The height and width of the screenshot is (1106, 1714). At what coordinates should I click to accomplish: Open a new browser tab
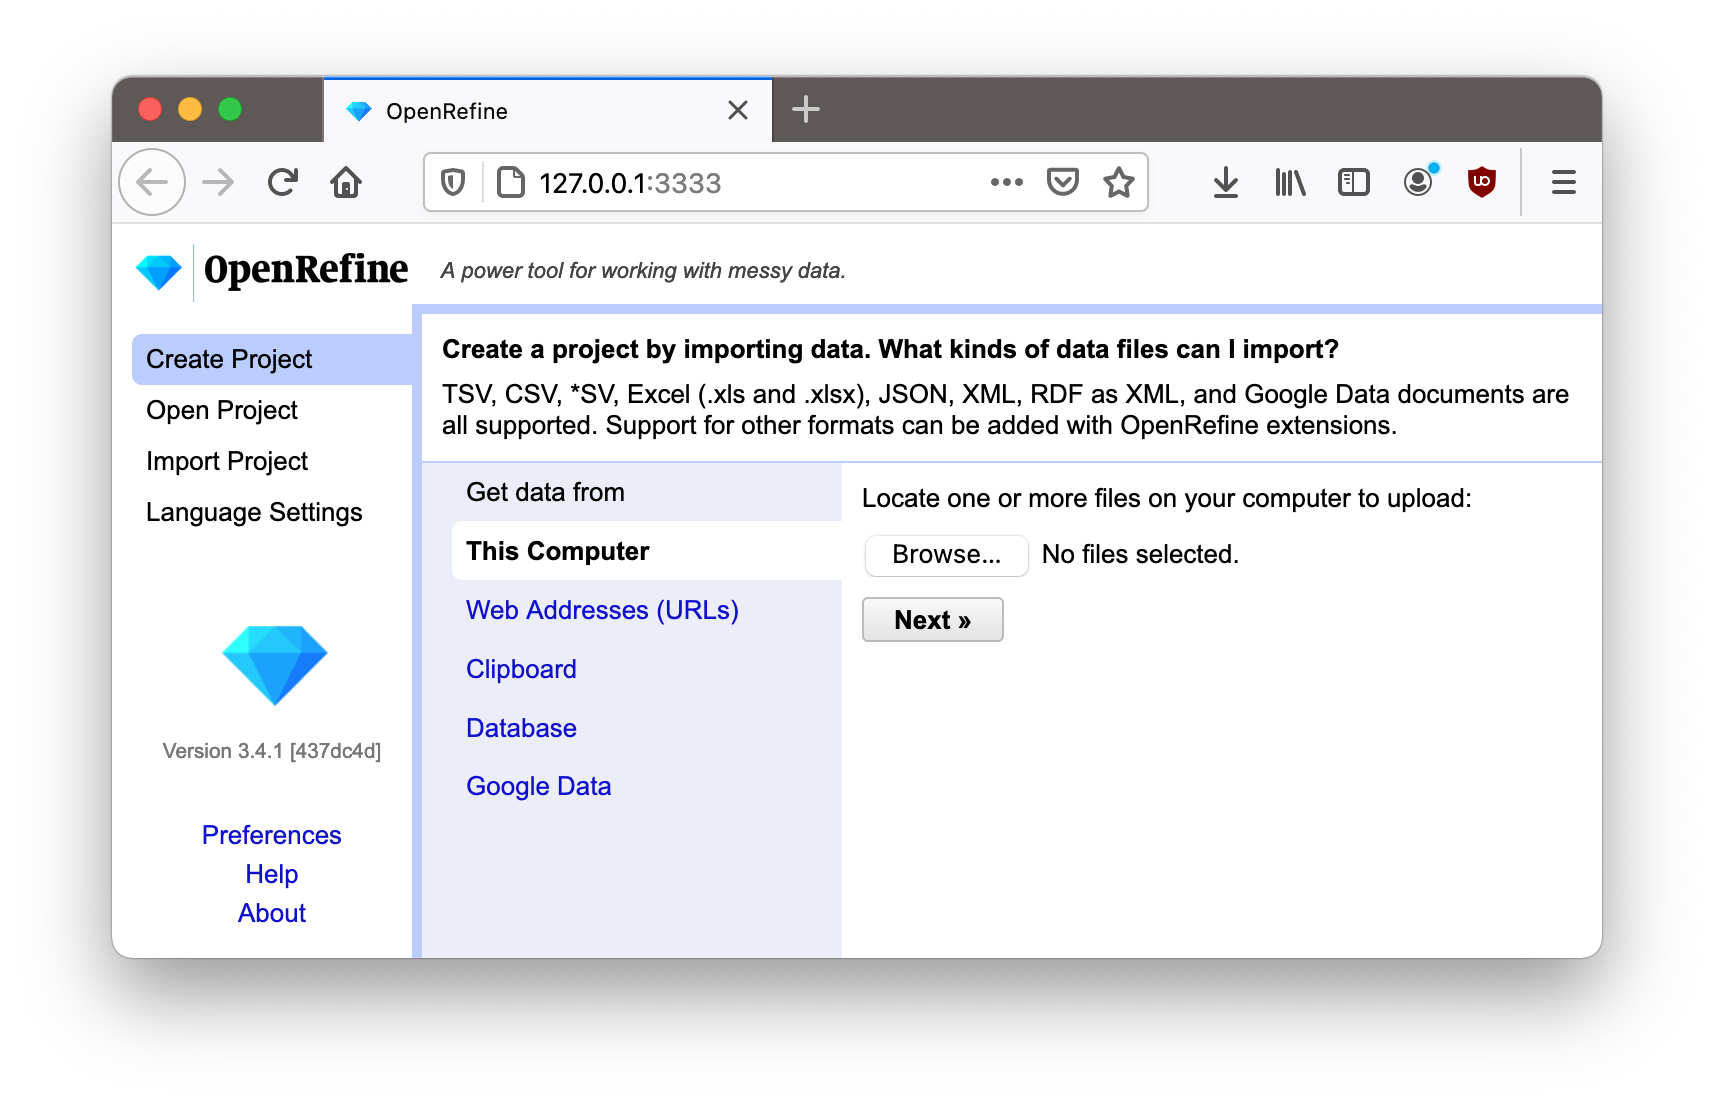806,109
